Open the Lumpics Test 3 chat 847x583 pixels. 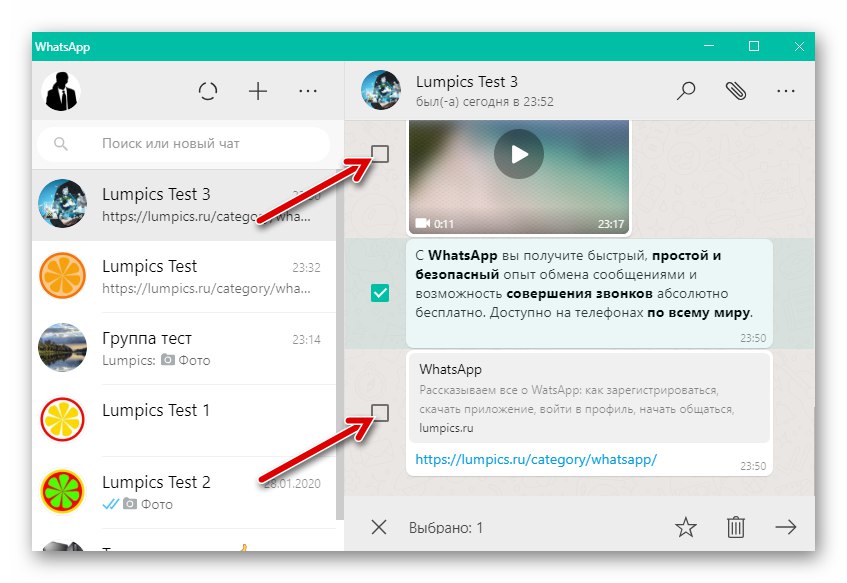click(x=184, y=205)
